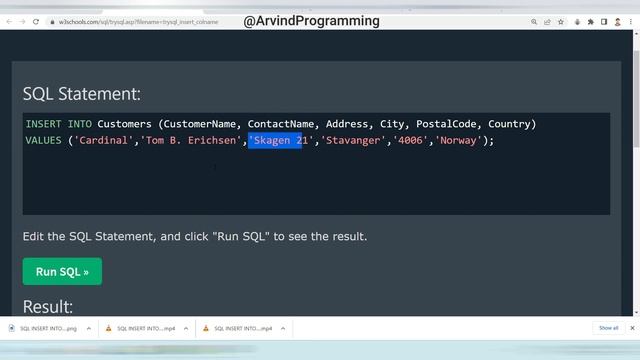The image size is (640, 360).
Task: Click the 'Stavanger' value in SQL
Action: click(353, 140)
